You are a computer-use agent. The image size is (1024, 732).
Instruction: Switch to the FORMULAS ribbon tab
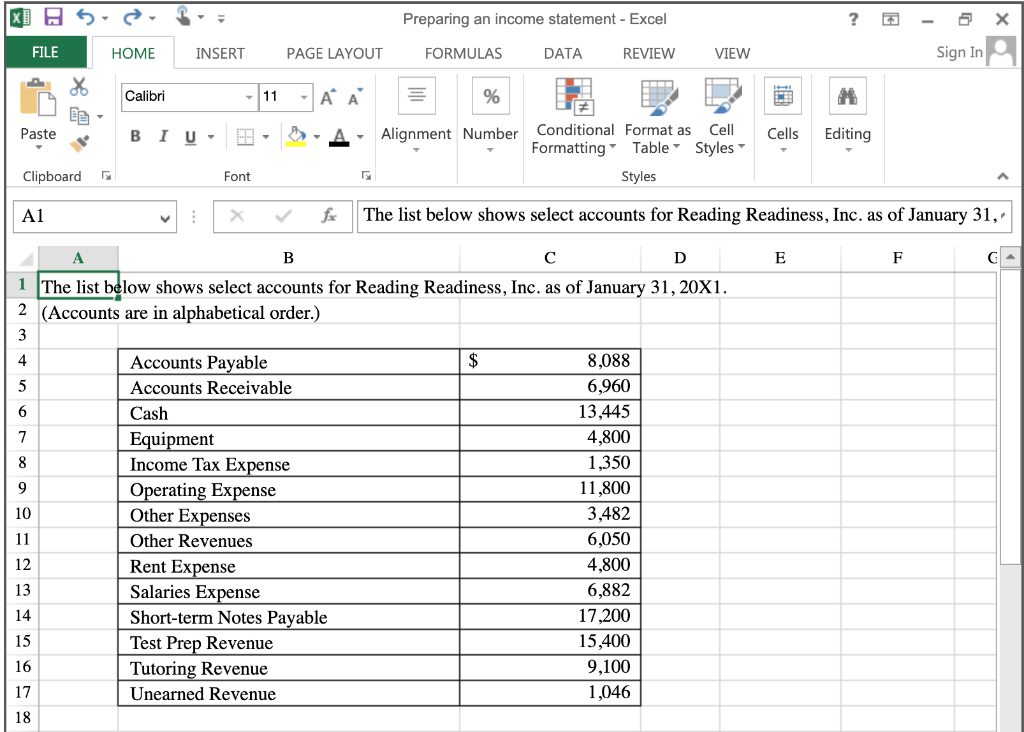[x=463, y=53]
